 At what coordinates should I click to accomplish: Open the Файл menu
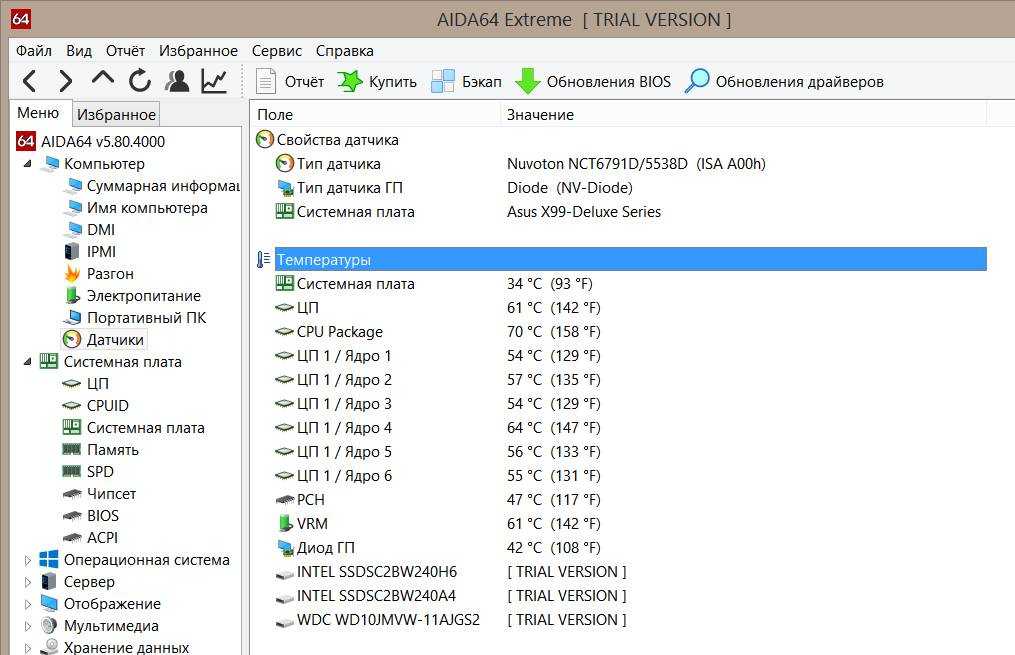pyautogui.click(x=34, y=50)
